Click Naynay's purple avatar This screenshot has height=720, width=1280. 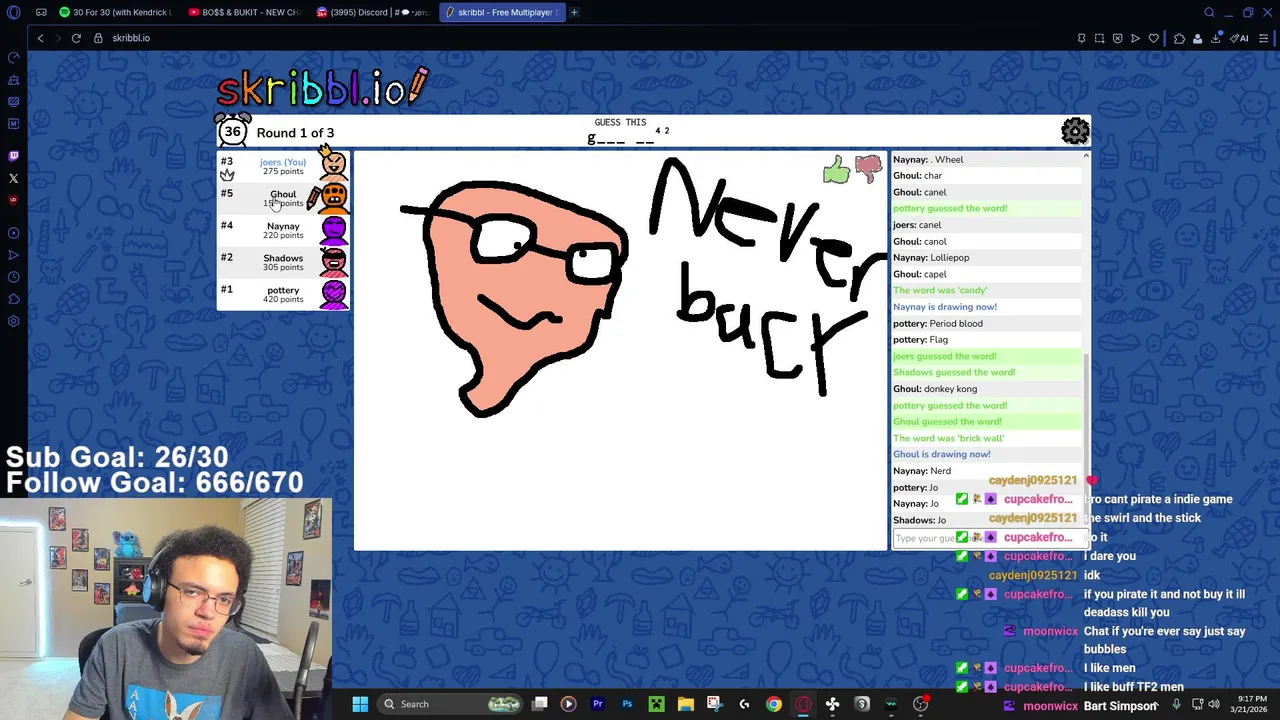(x=334, y=230)
